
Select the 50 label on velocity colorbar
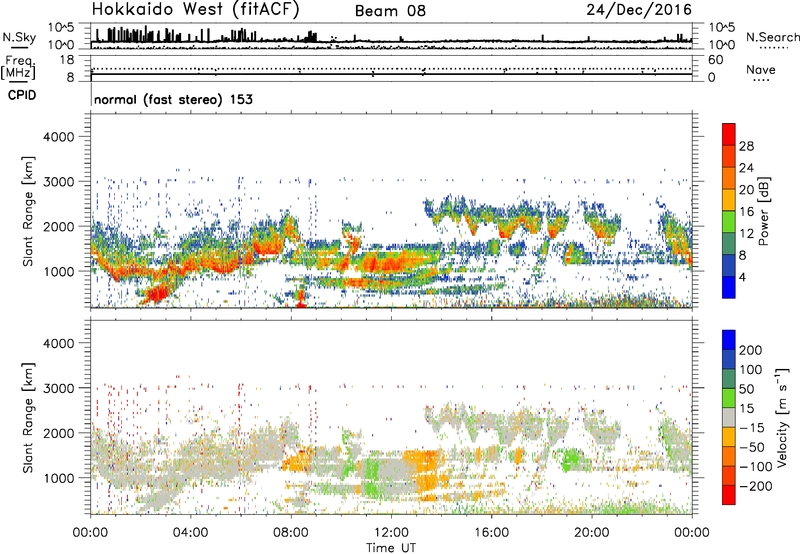[x=746, y=389]
